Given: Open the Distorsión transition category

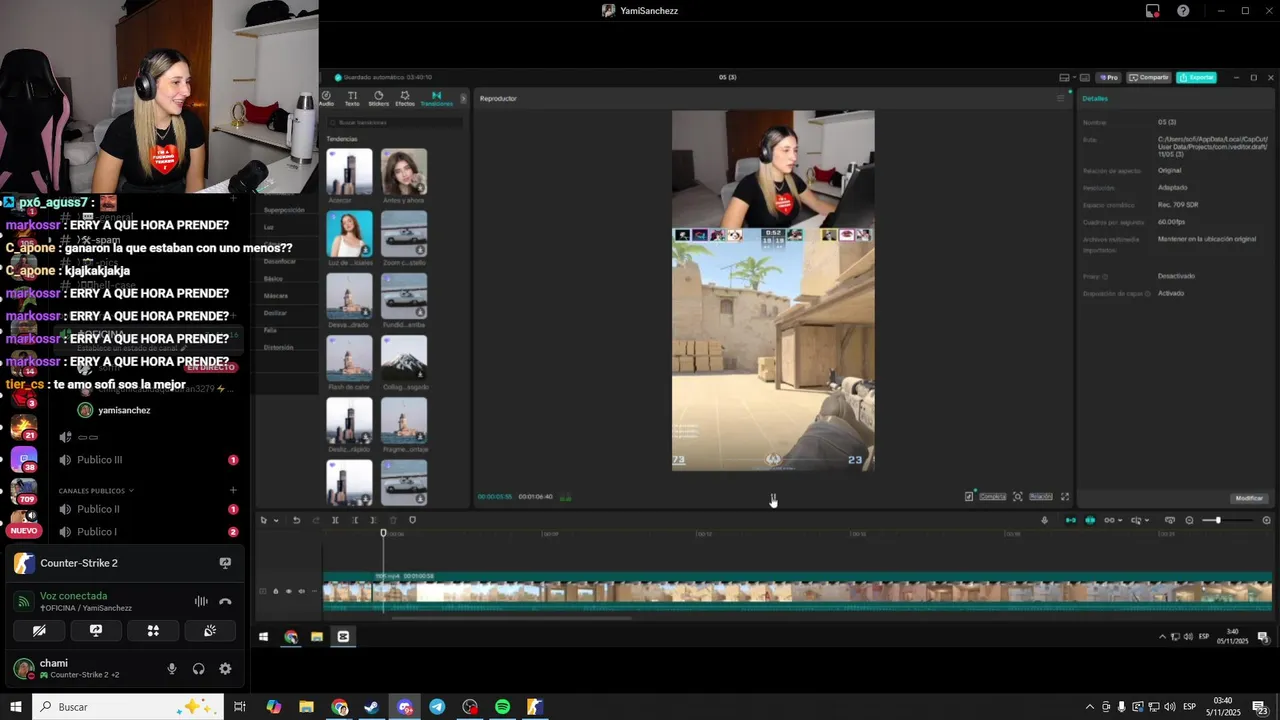Looking at the screenshot, I should [278, 347].
